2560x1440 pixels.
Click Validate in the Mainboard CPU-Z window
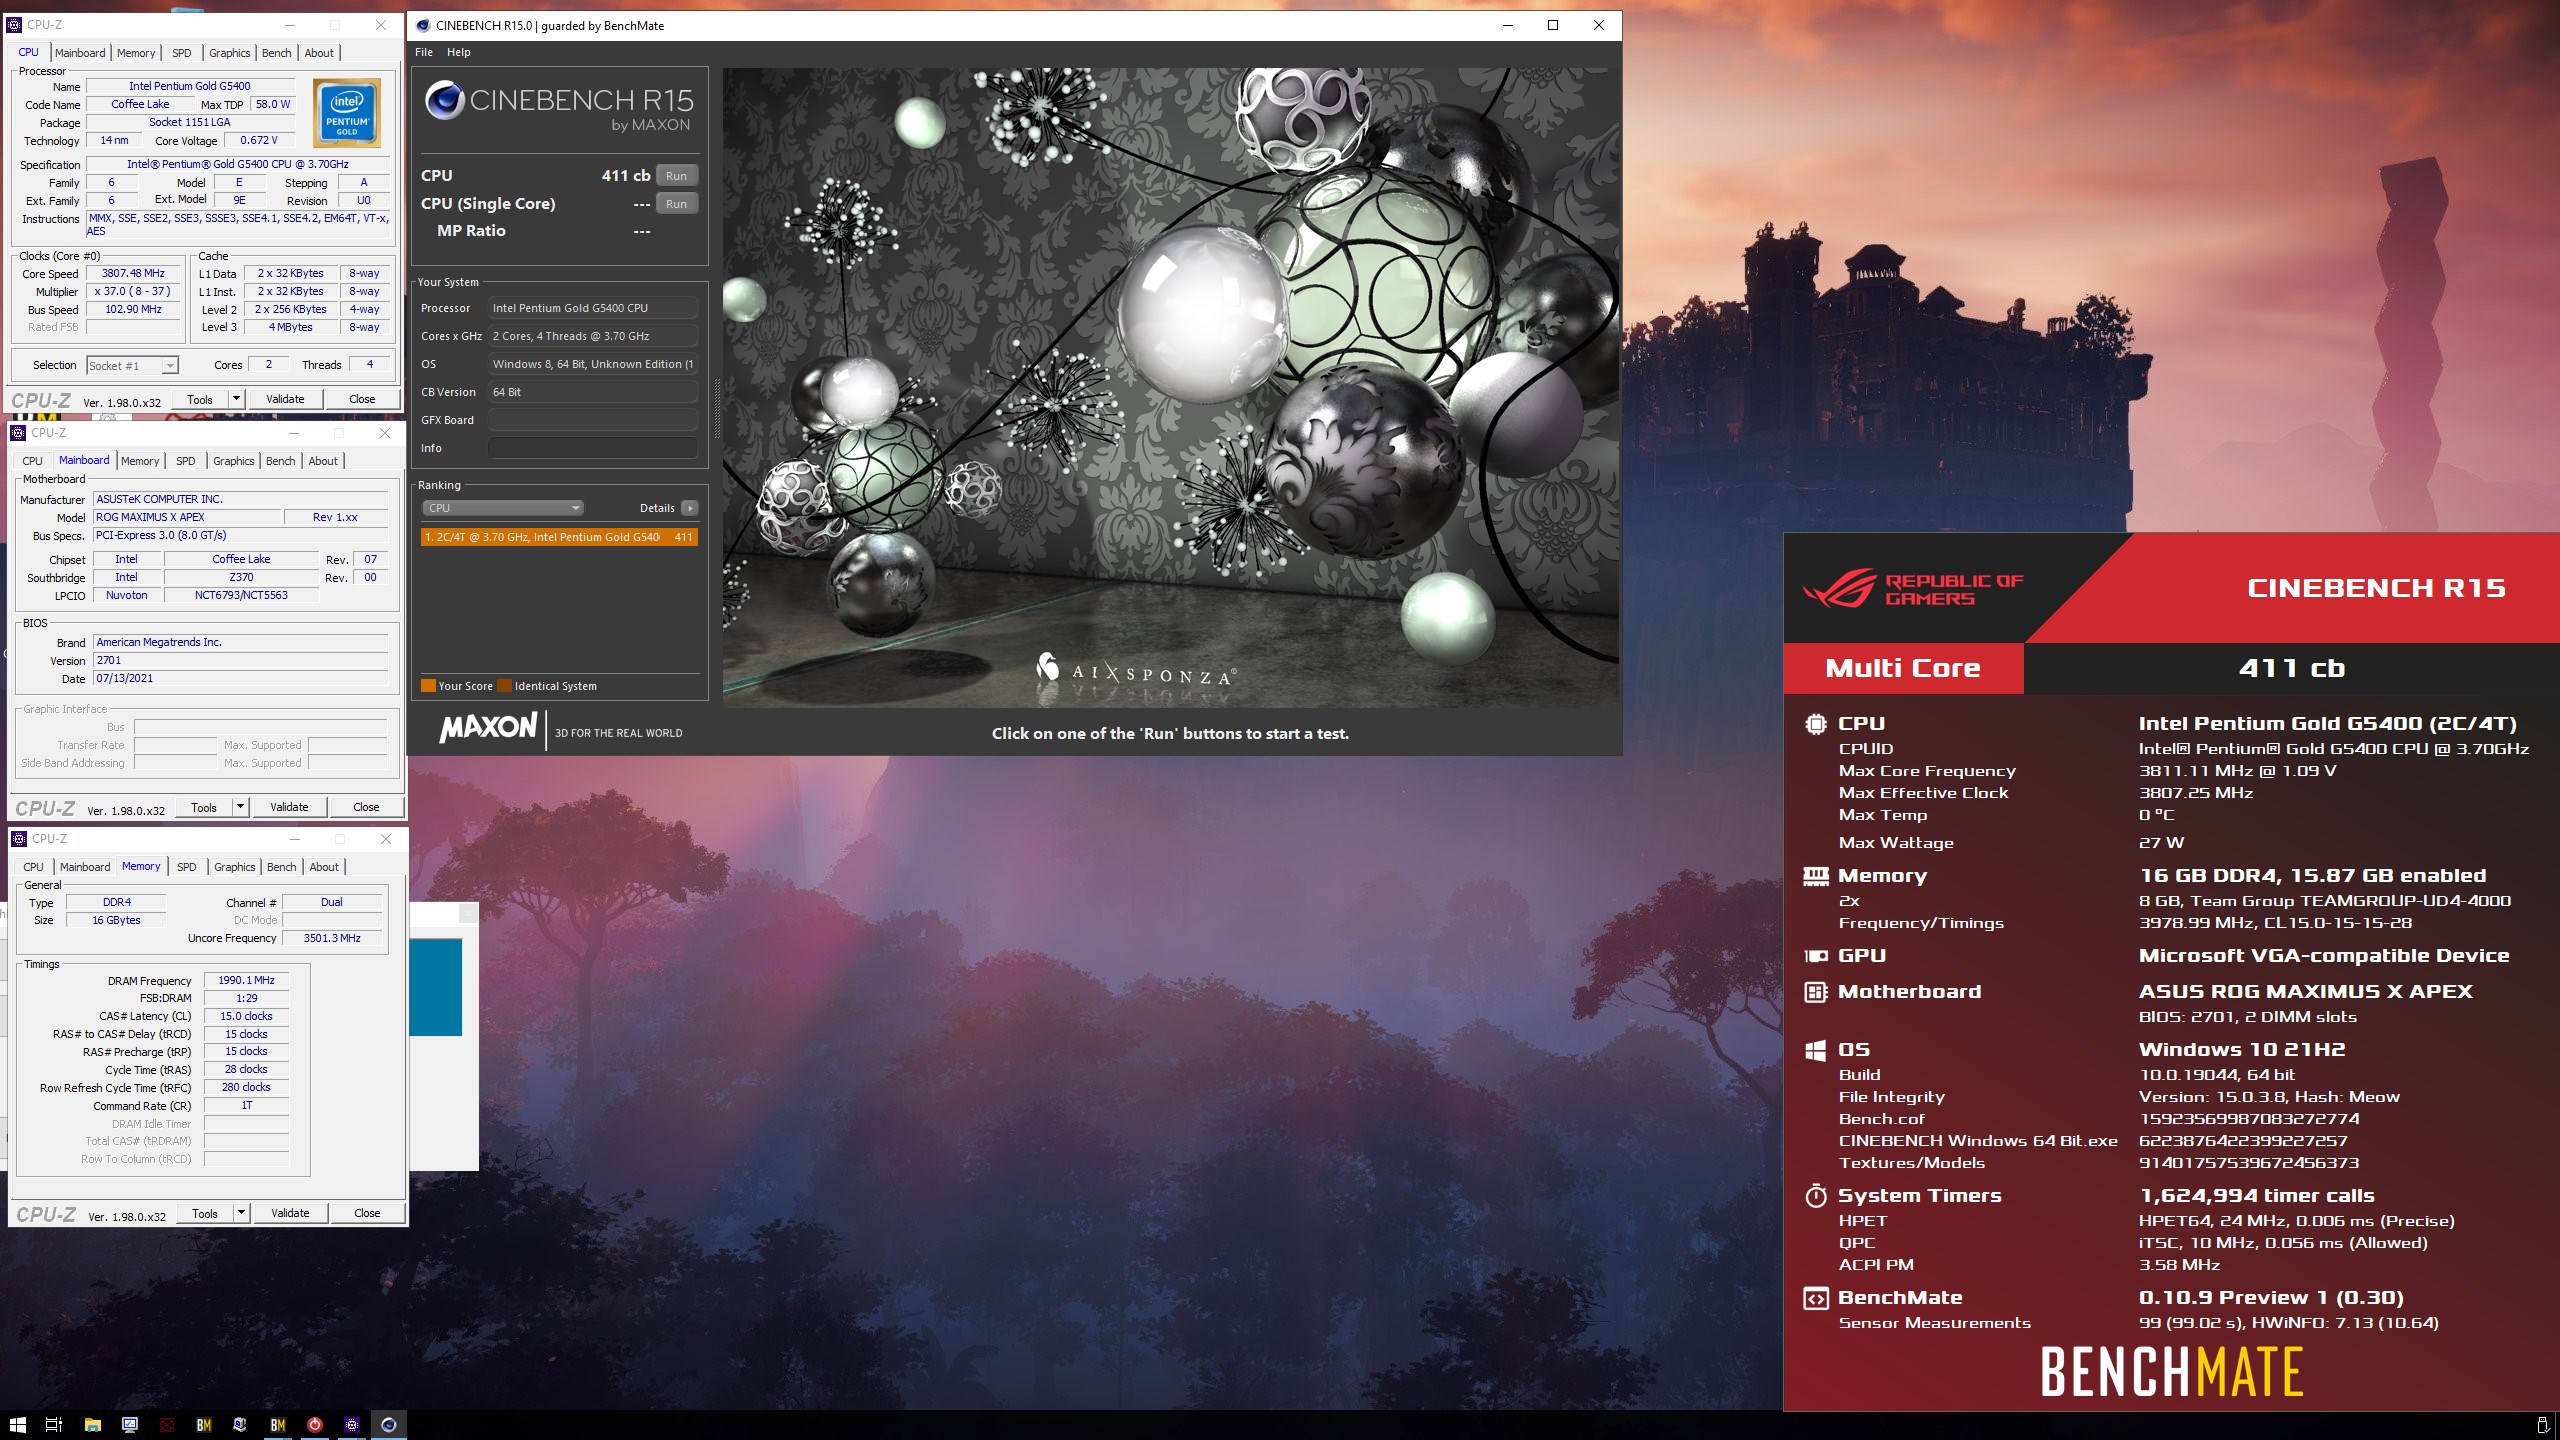[289, 807]
